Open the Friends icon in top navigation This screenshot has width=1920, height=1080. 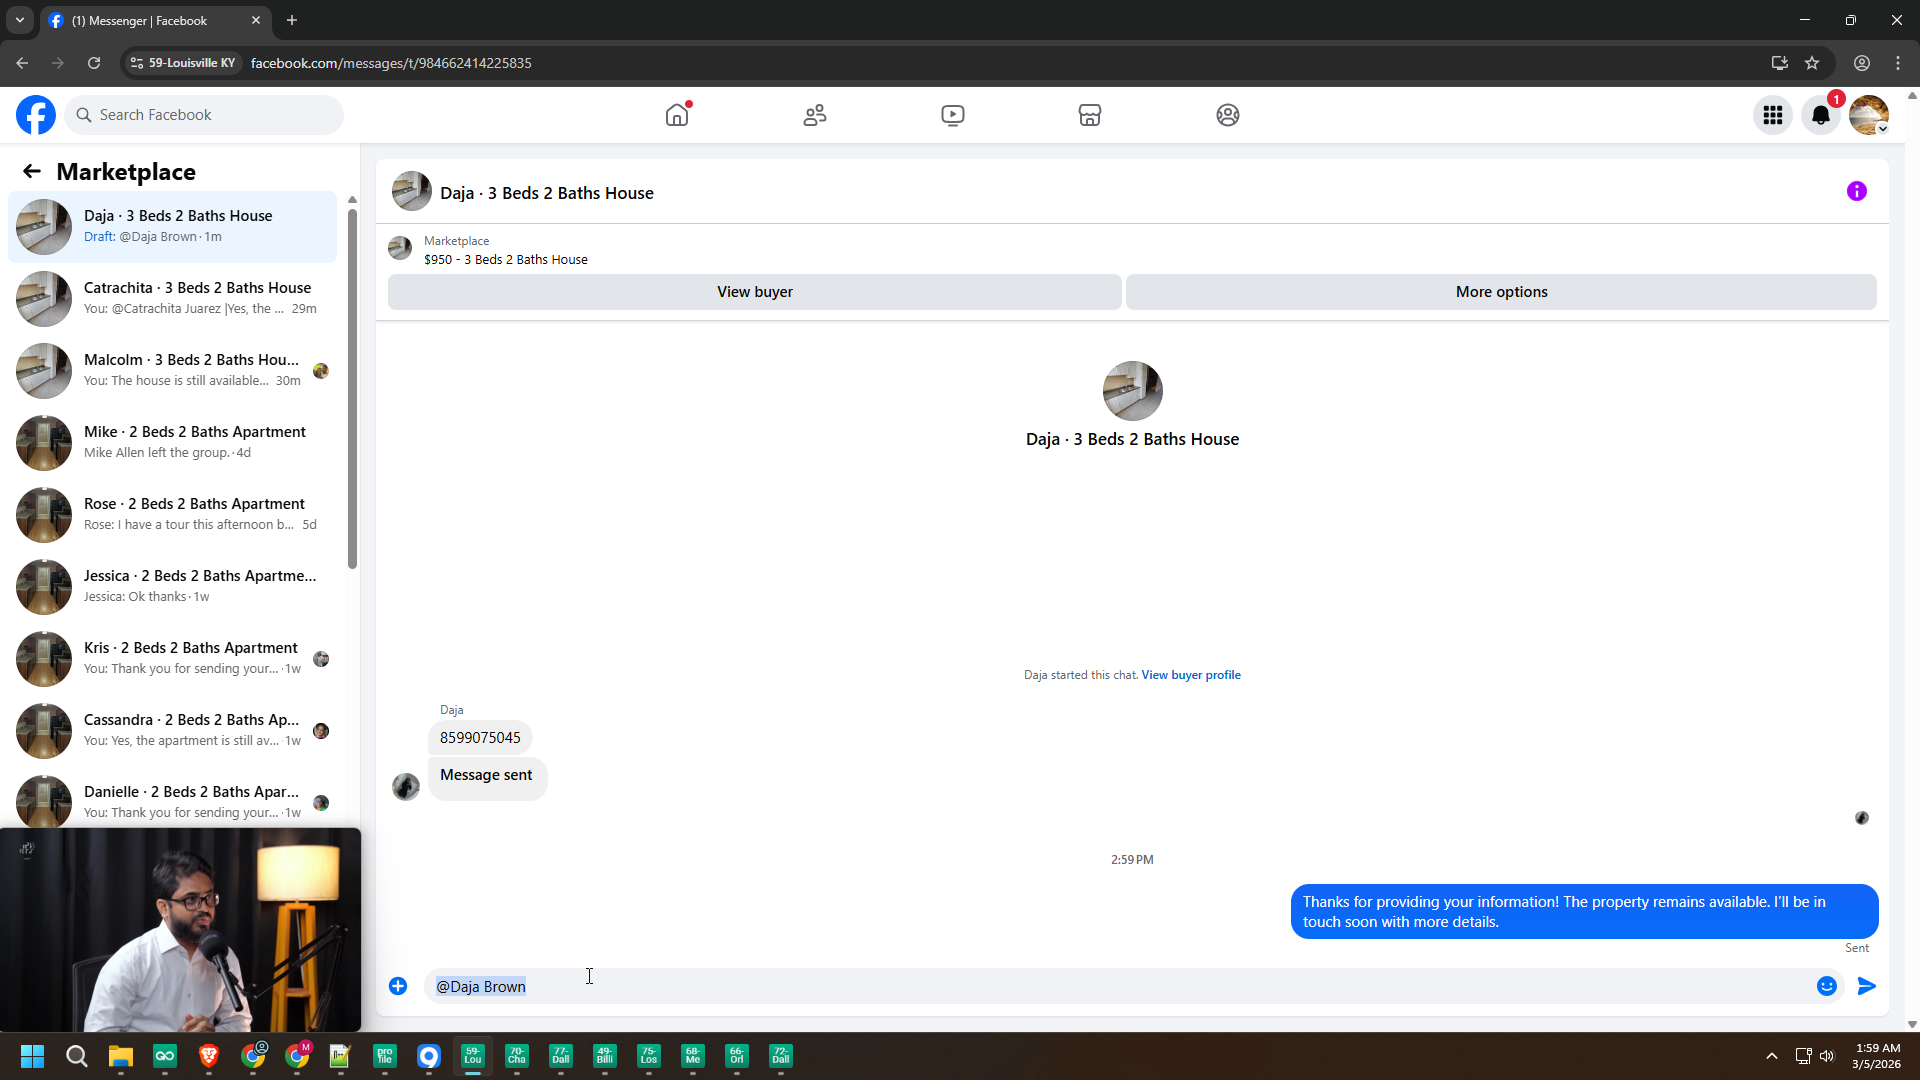[x=815, y=115]
